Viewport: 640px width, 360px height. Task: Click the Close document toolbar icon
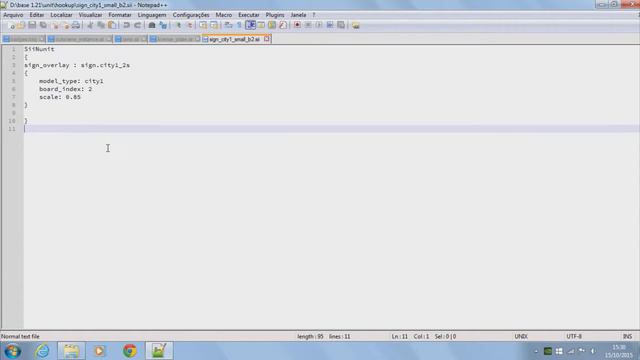tap(55, 25)
